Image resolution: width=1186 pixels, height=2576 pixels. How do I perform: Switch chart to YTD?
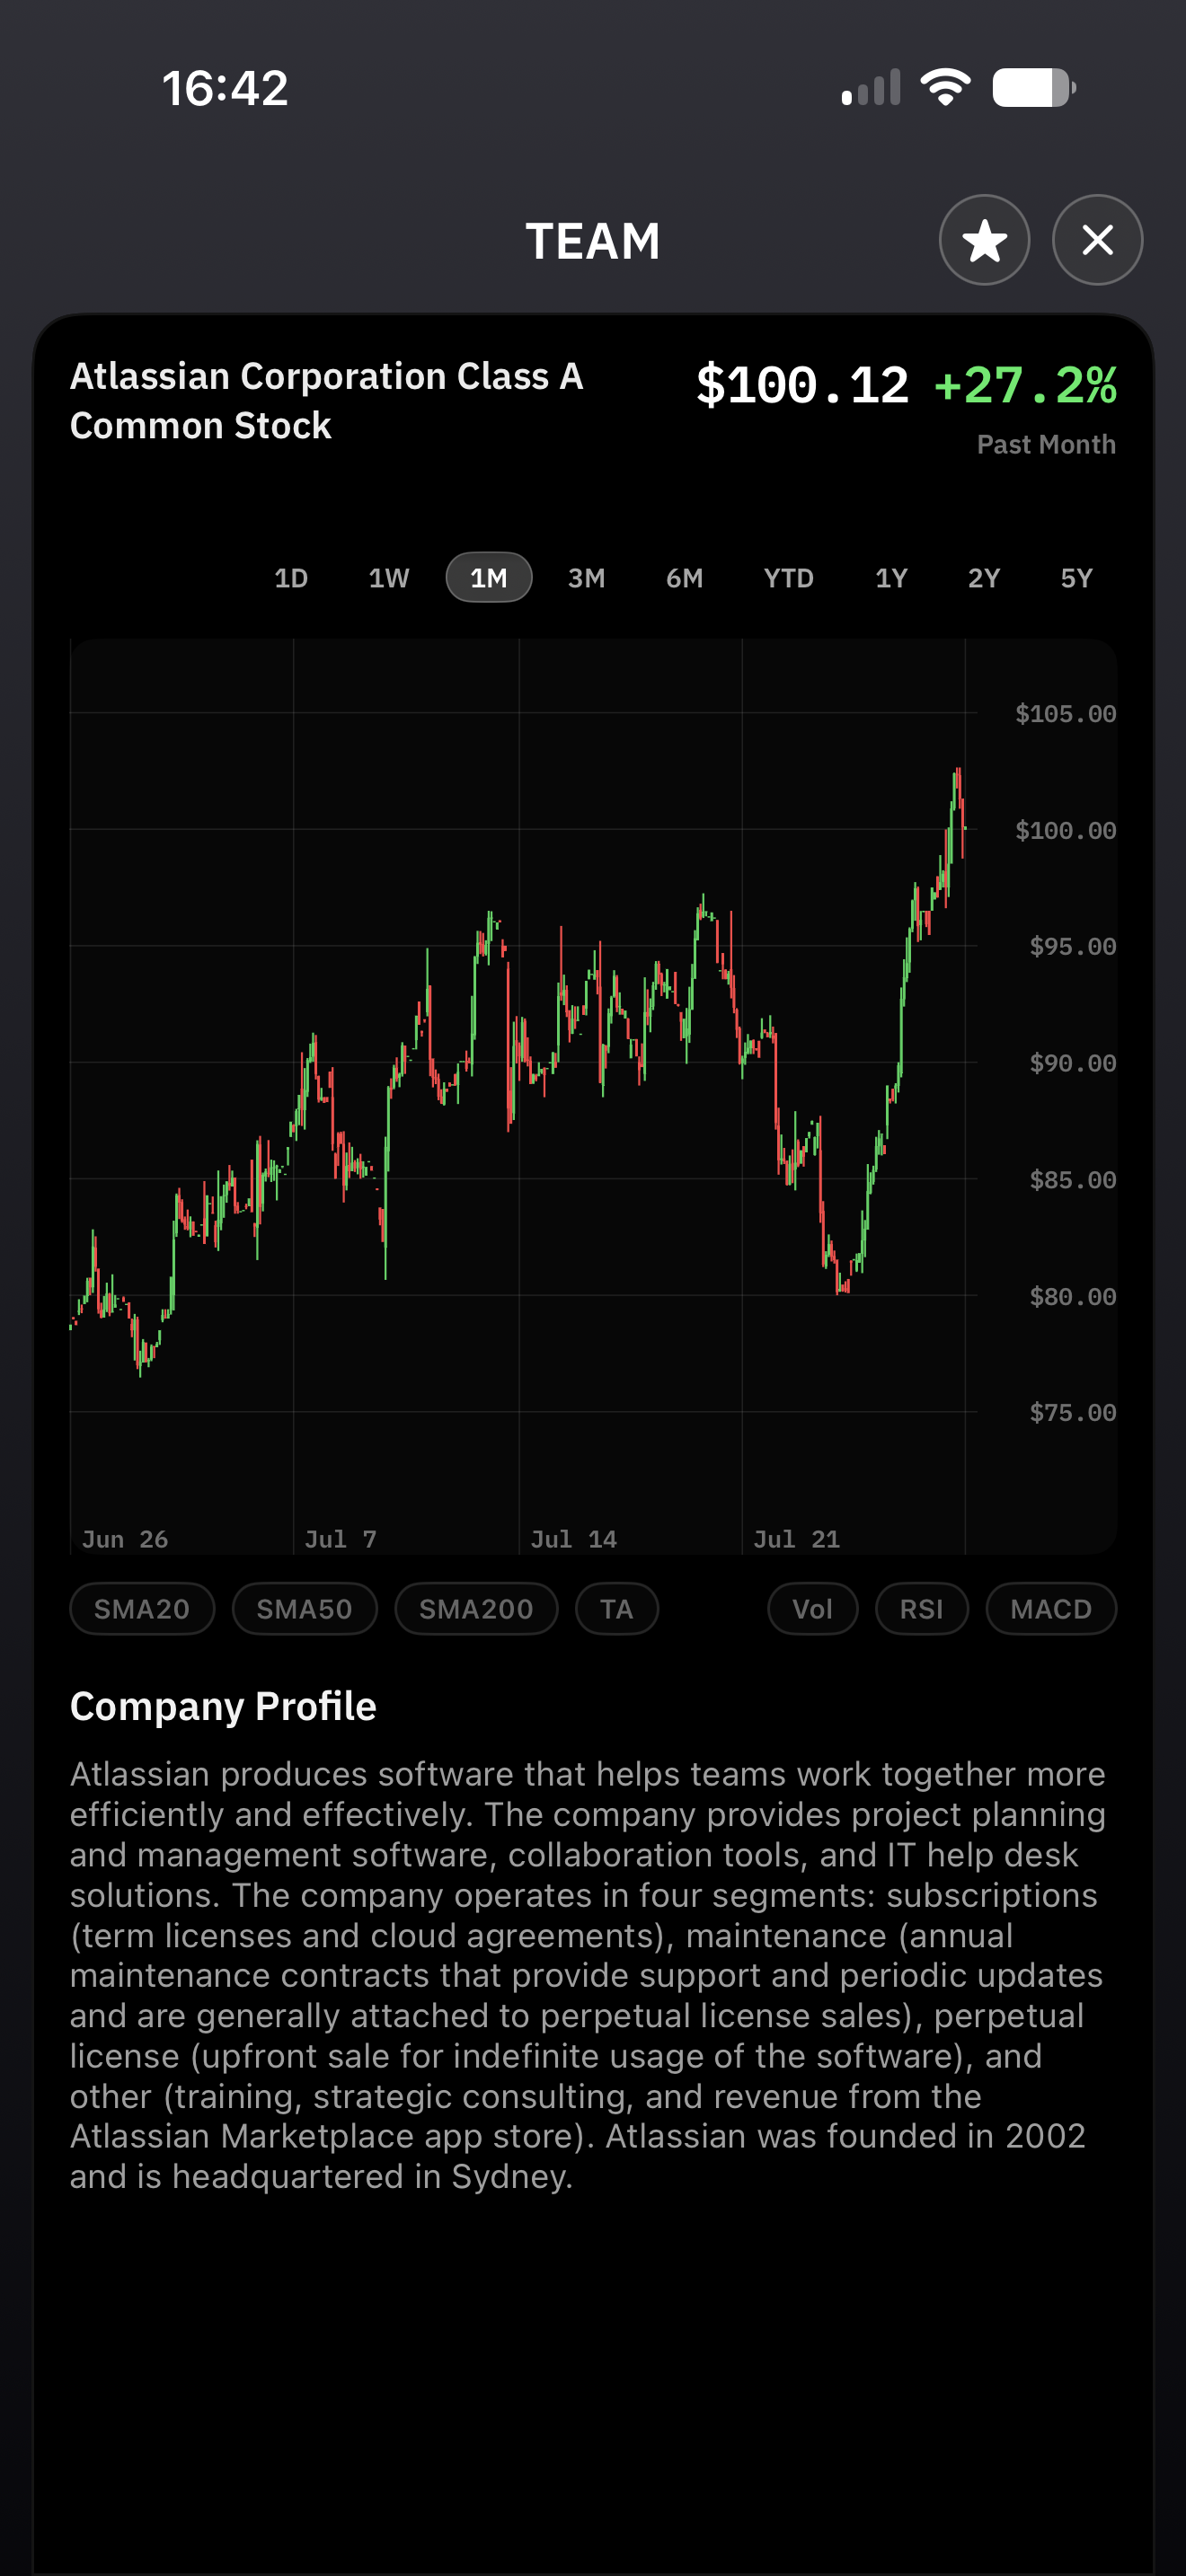788,577
